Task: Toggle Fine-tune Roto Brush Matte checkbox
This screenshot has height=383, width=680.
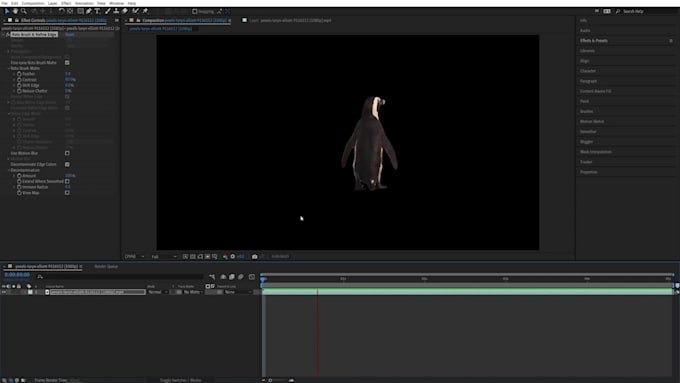Action: tap(67, 62)
